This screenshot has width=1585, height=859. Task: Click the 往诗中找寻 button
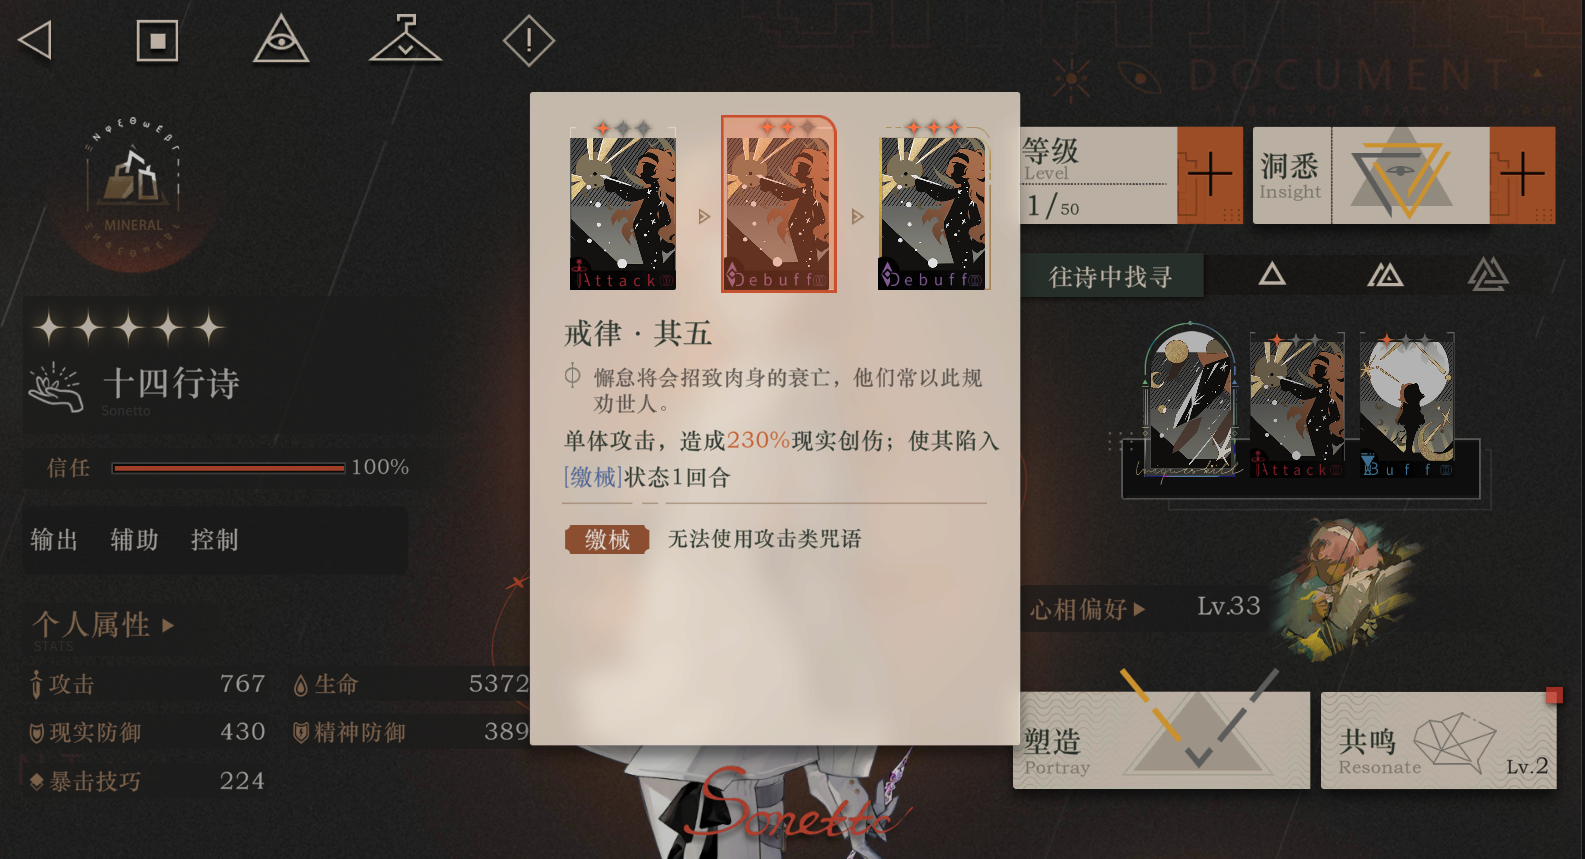tap(1111, 277)
